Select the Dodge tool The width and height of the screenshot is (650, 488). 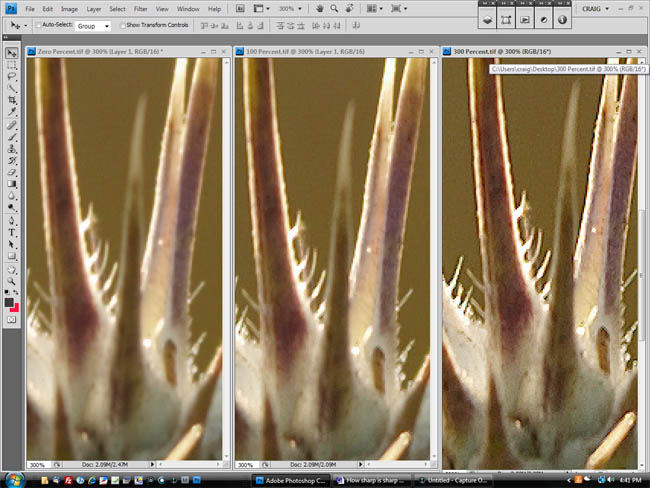click(x=12, y=207)
